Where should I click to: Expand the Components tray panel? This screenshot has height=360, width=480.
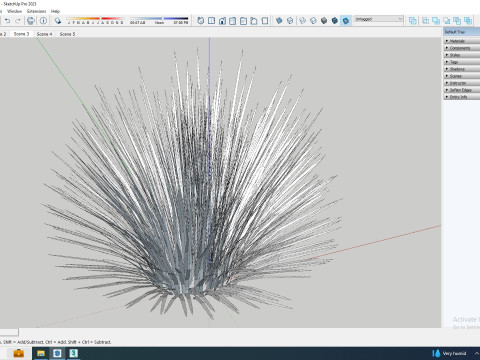[462, 48]
